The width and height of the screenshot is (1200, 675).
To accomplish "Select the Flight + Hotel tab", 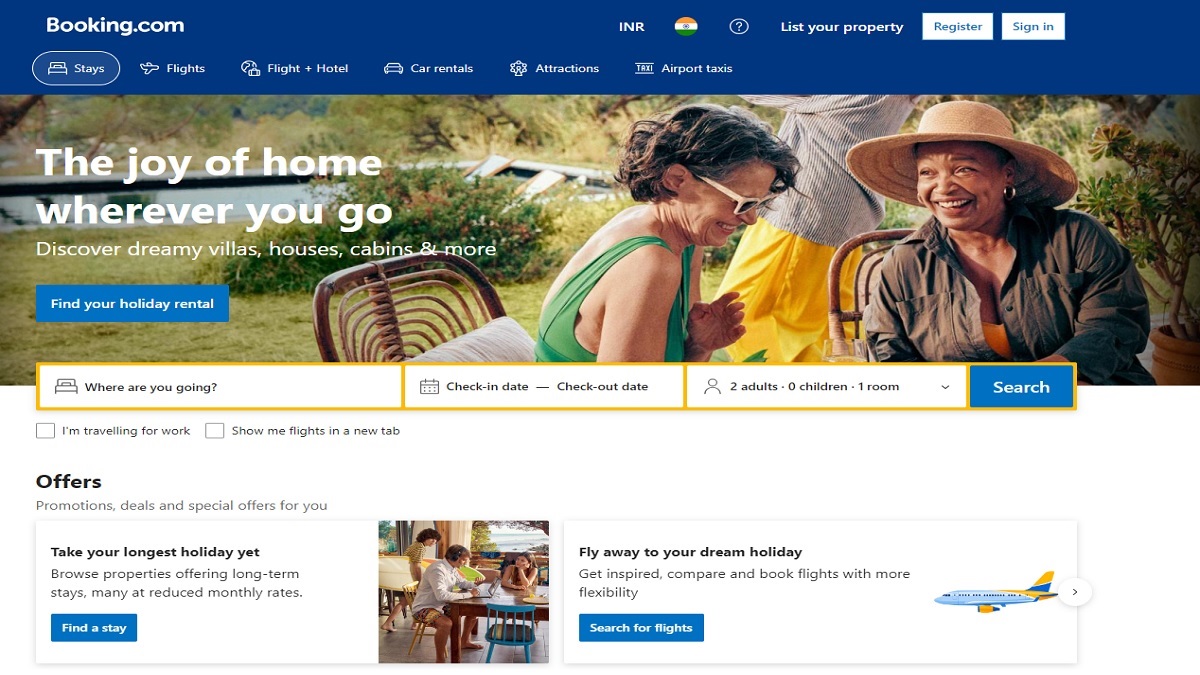I will (295, 69).
